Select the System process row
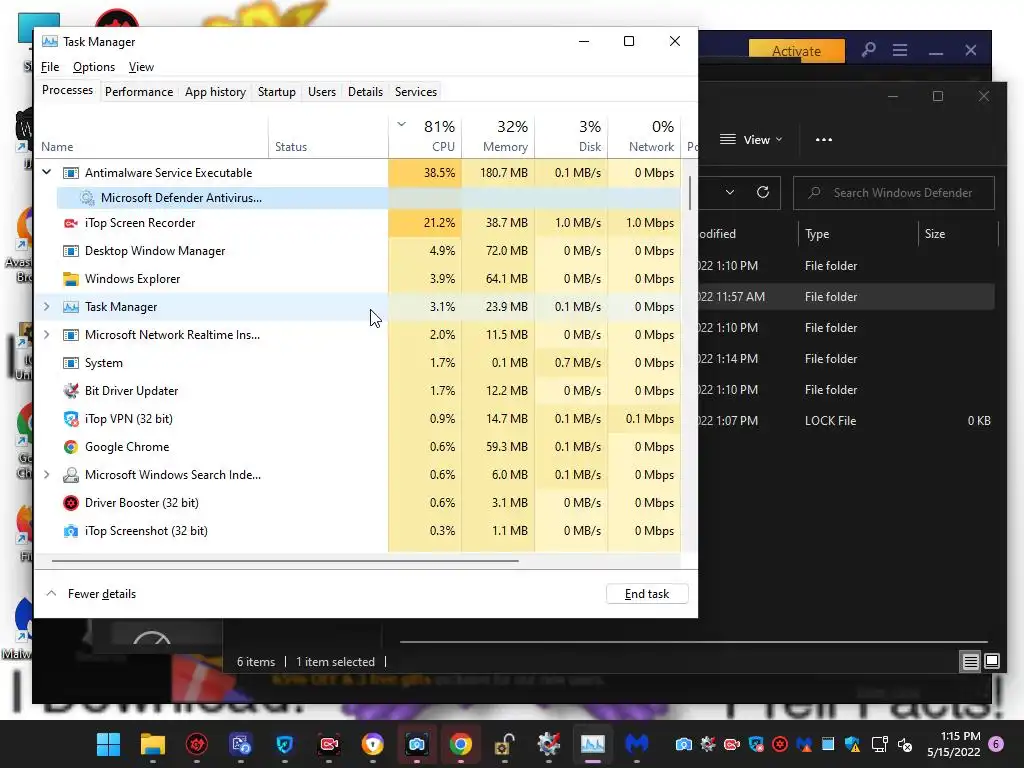The image size is (1024, 768). click(357, 362)
